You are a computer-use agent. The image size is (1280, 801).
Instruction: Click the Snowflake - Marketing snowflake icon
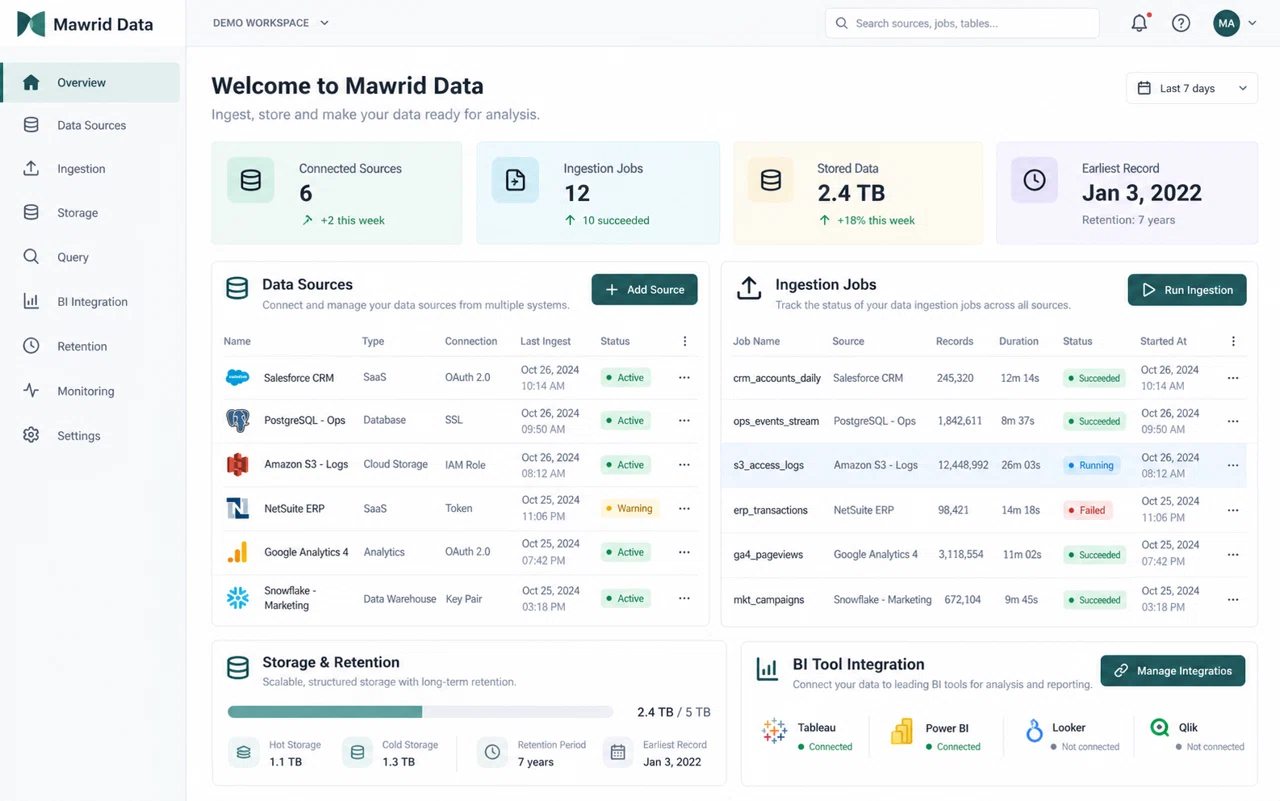[x=237, y=598]
